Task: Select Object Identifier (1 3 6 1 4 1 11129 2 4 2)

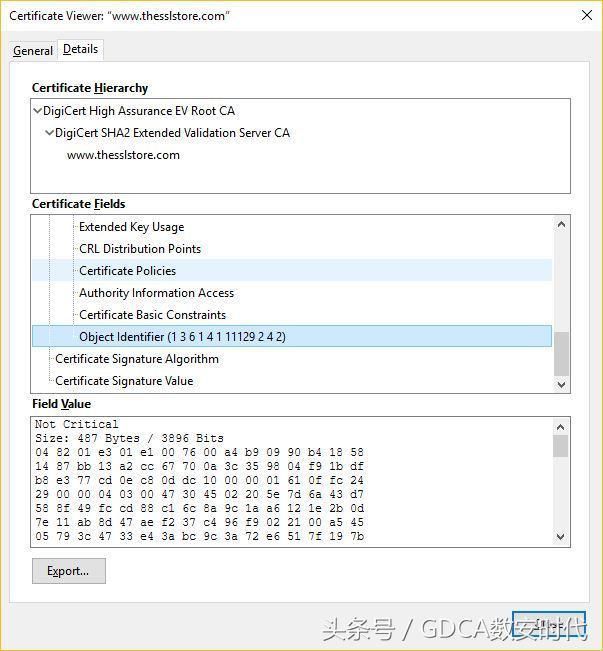Action: point(182,337)
